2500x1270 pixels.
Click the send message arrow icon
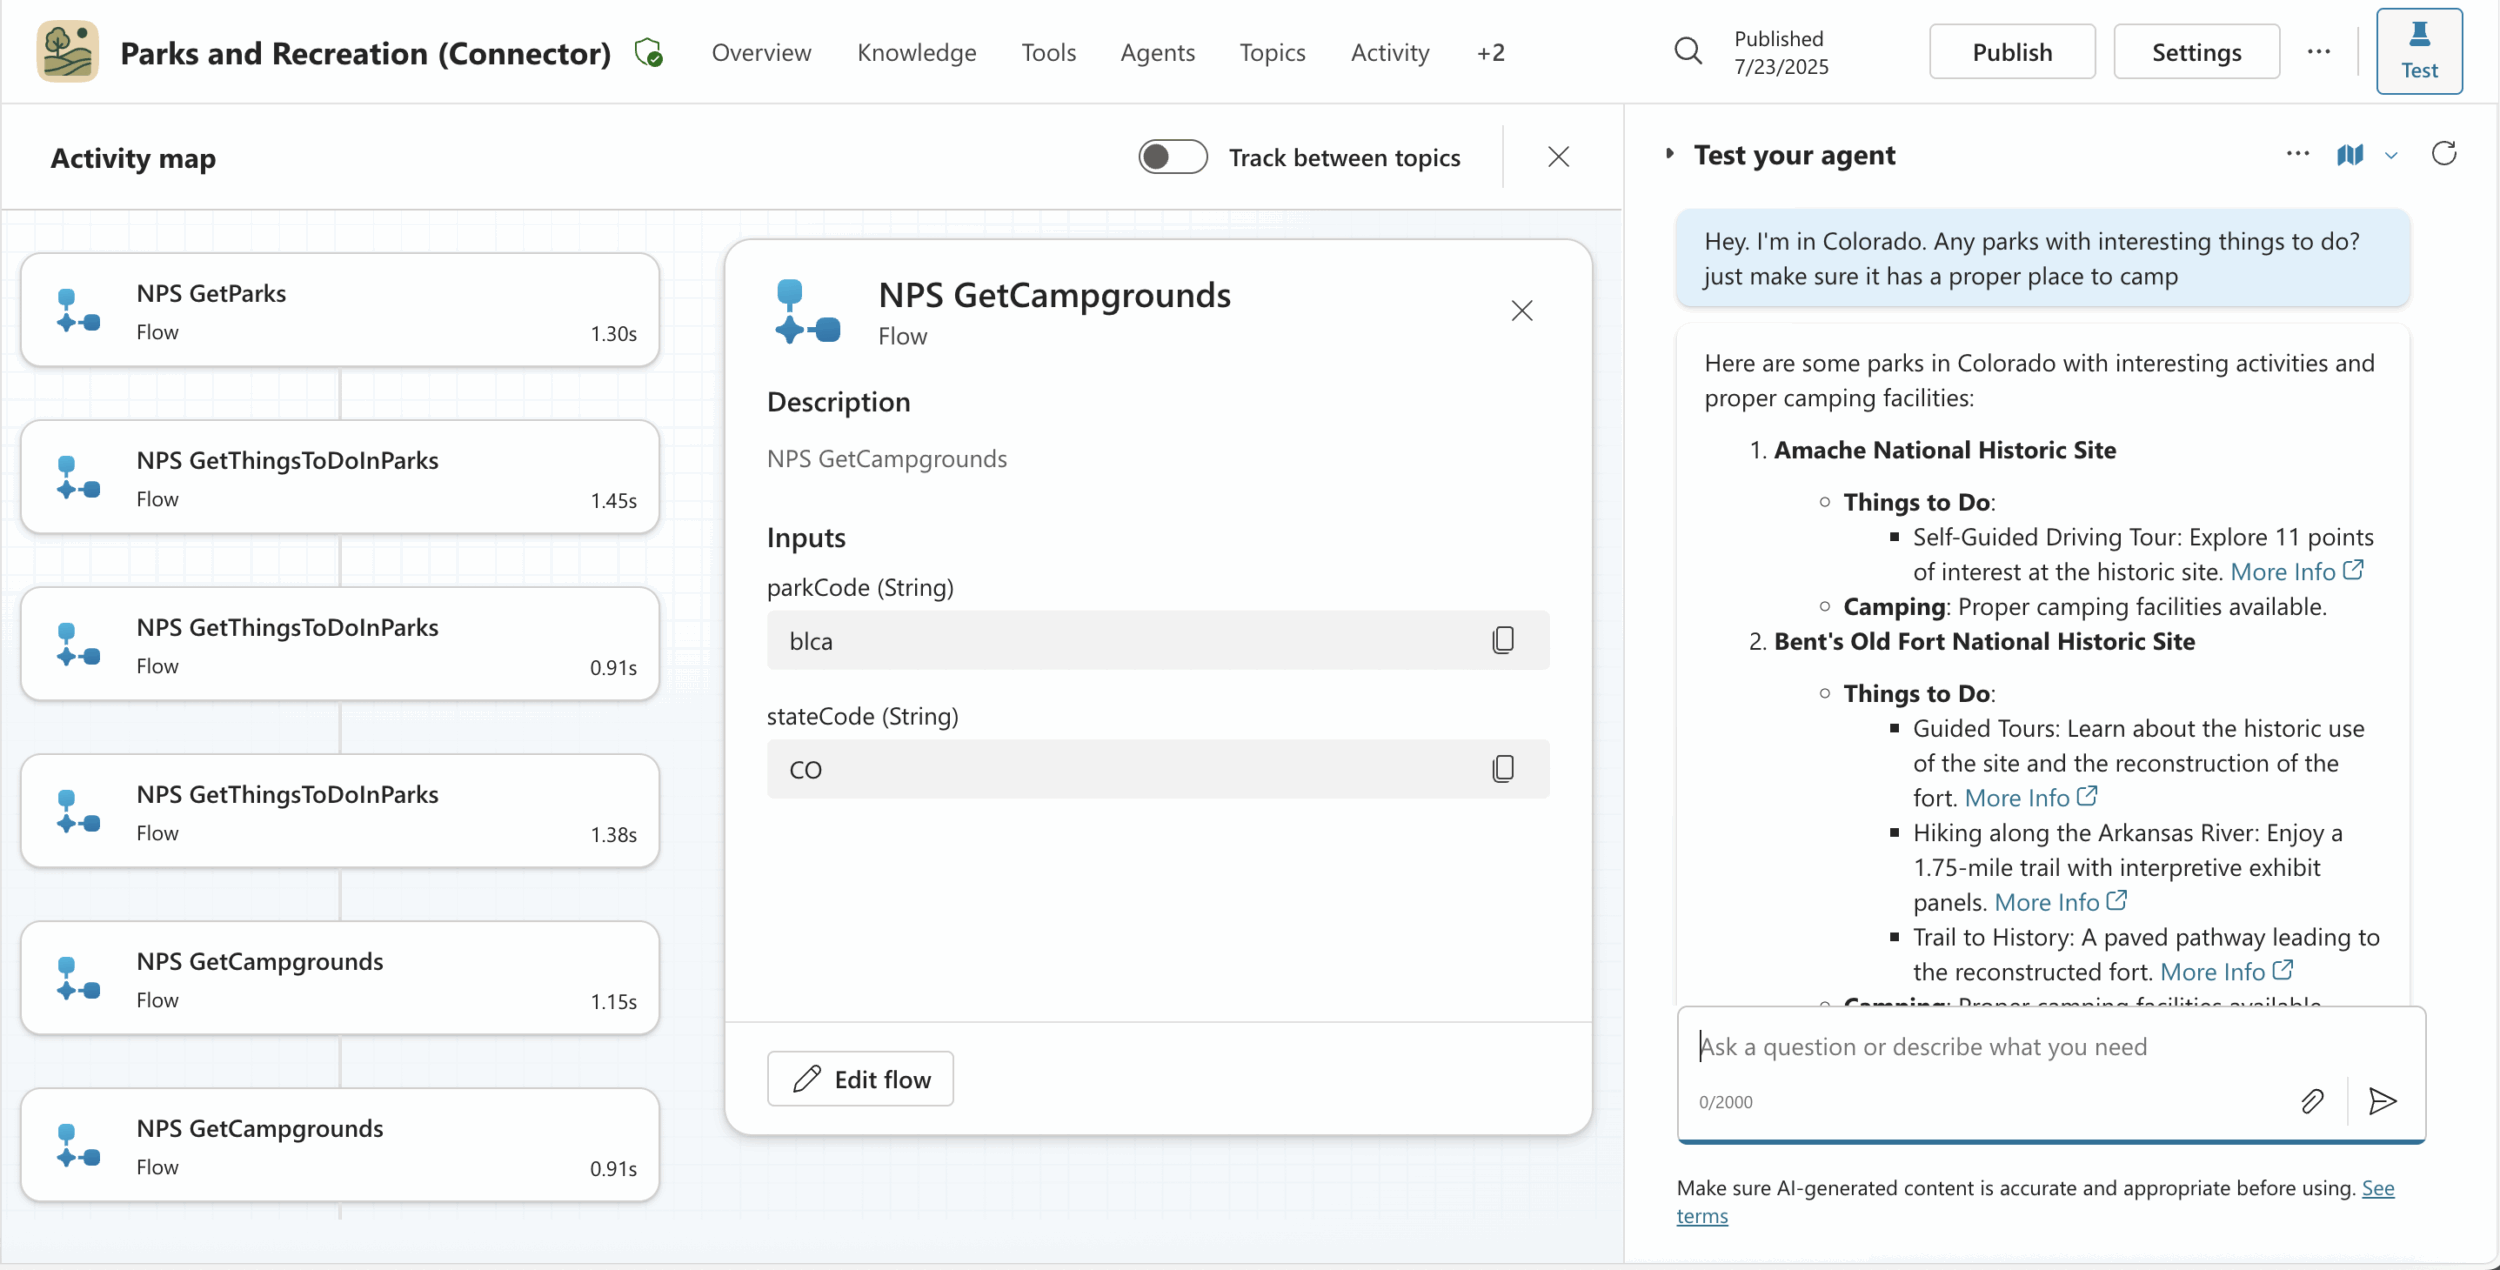tap(2383, 1101)
